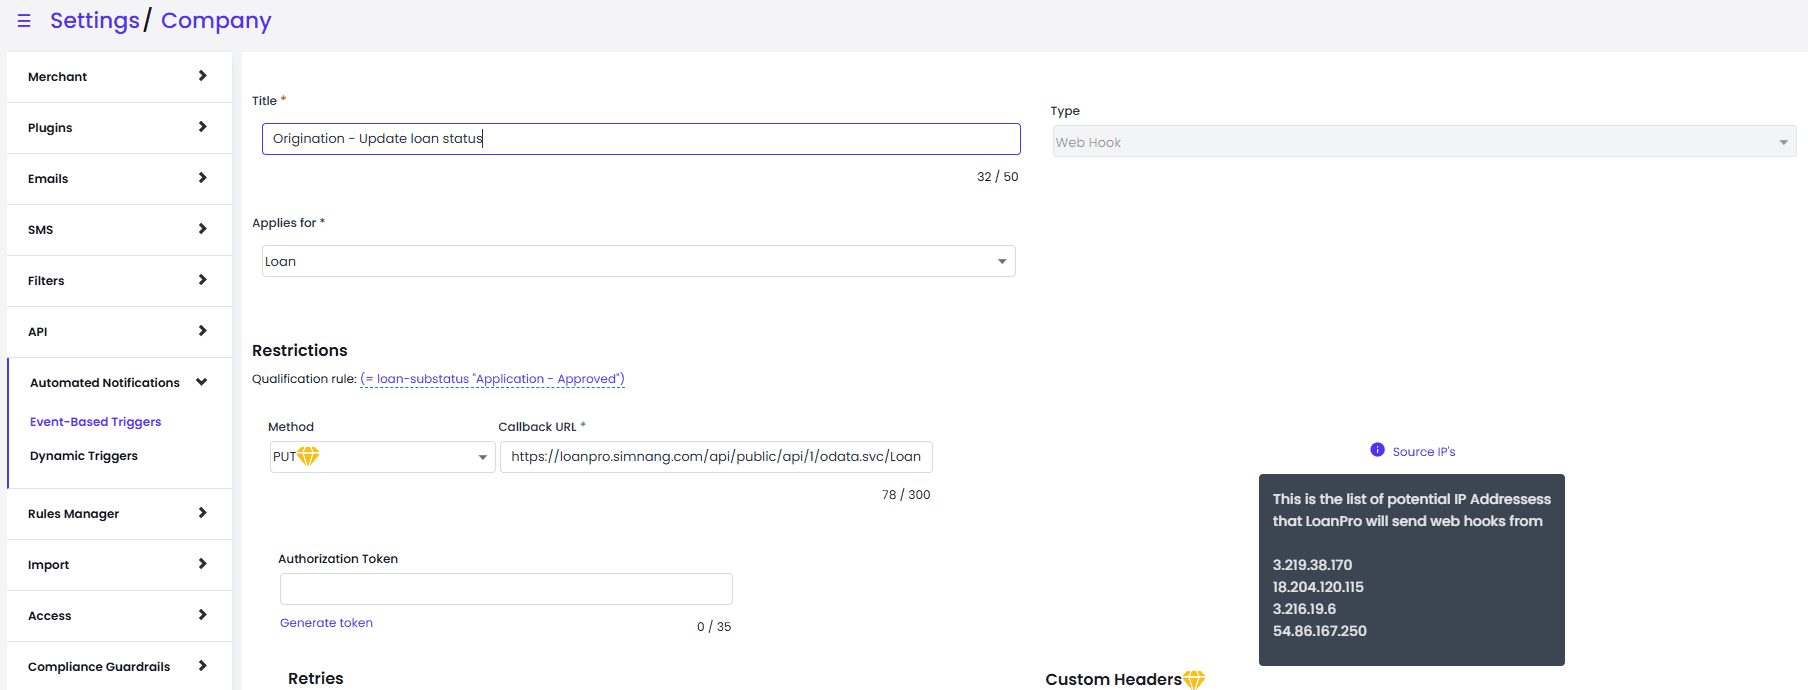Open the Method dropdown arrow
Image resolution: width=1808 pixels, height=690 pixels.
coord(482,457)
